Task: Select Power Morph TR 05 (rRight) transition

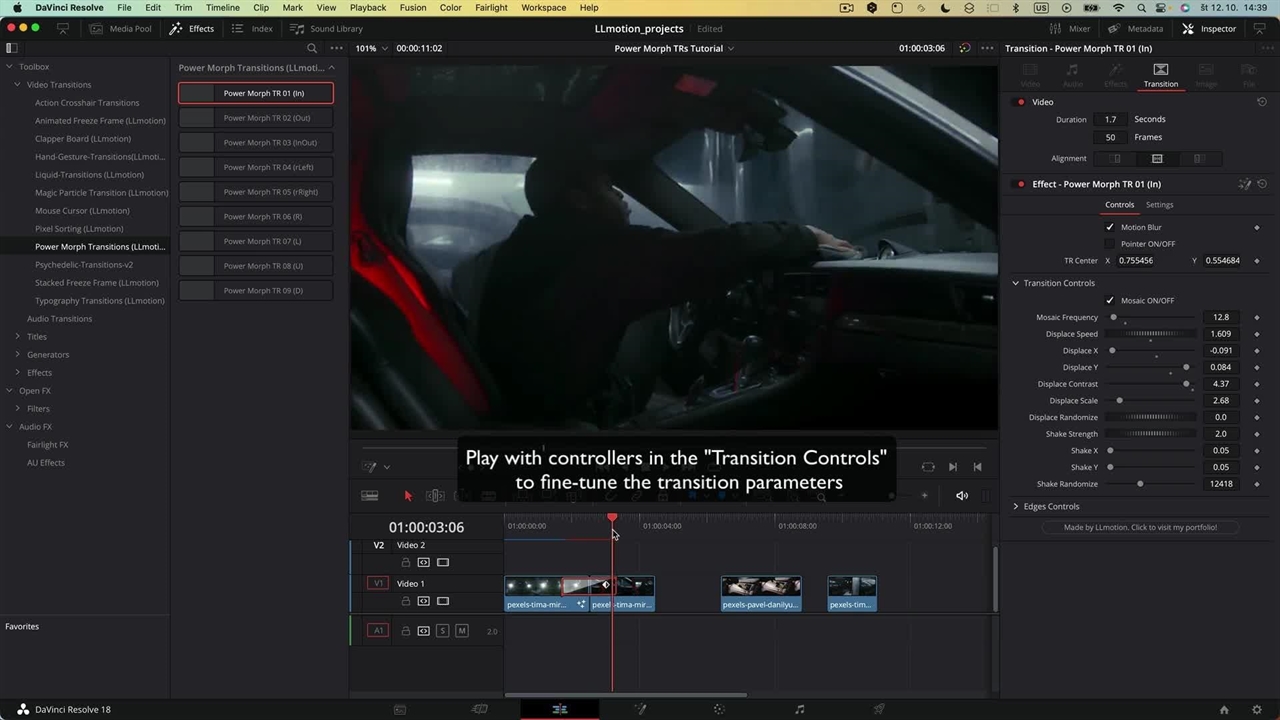Action: coord(256,192)
